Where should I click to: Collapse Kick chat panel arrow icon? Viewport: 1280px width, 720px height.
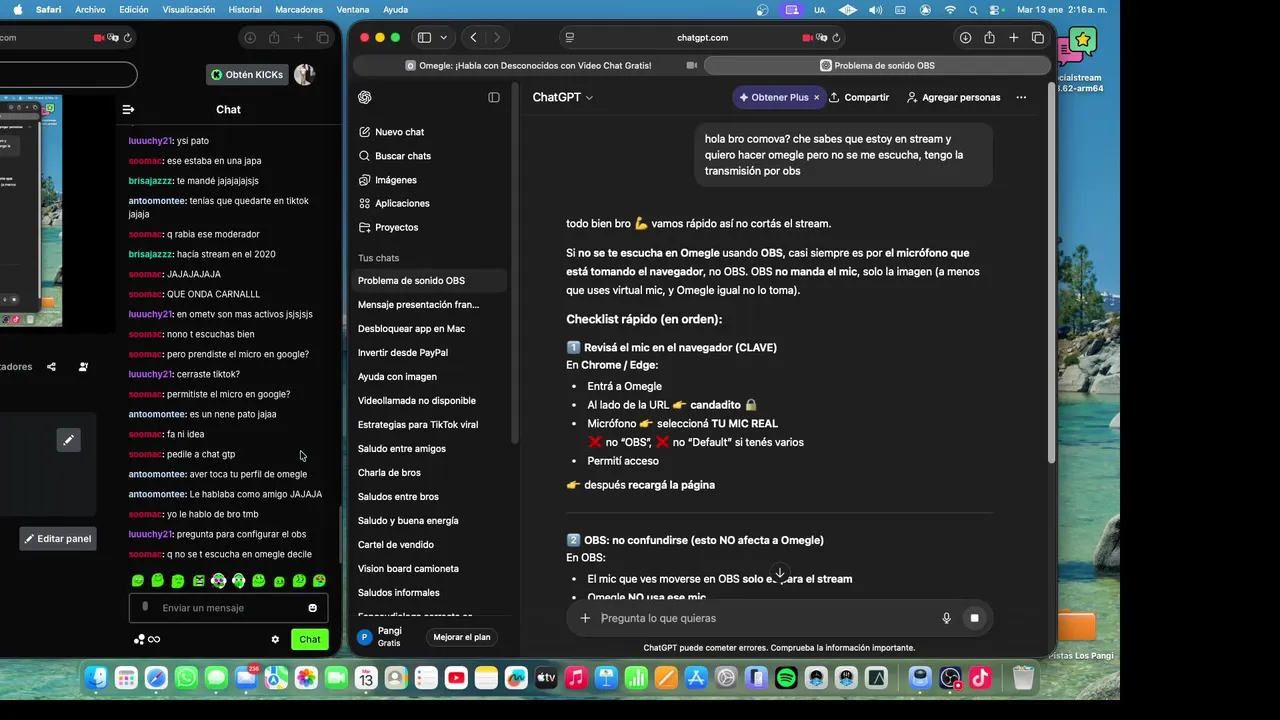click(x=128, y=110)
